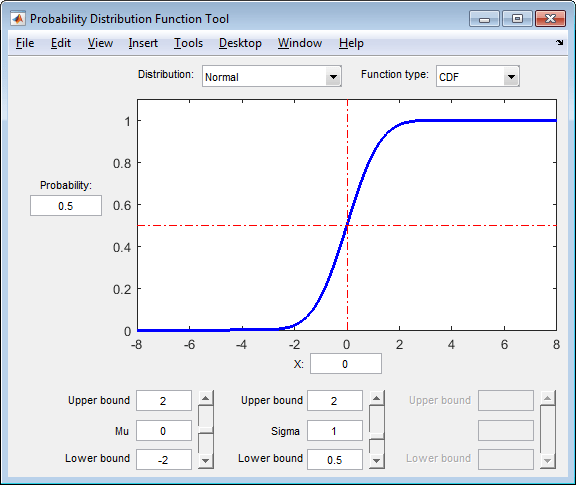Screen dimensions: 576x485
Task: Click the Sigma slider up arrow
Action: pyautogui.click(x=377, y=398)
